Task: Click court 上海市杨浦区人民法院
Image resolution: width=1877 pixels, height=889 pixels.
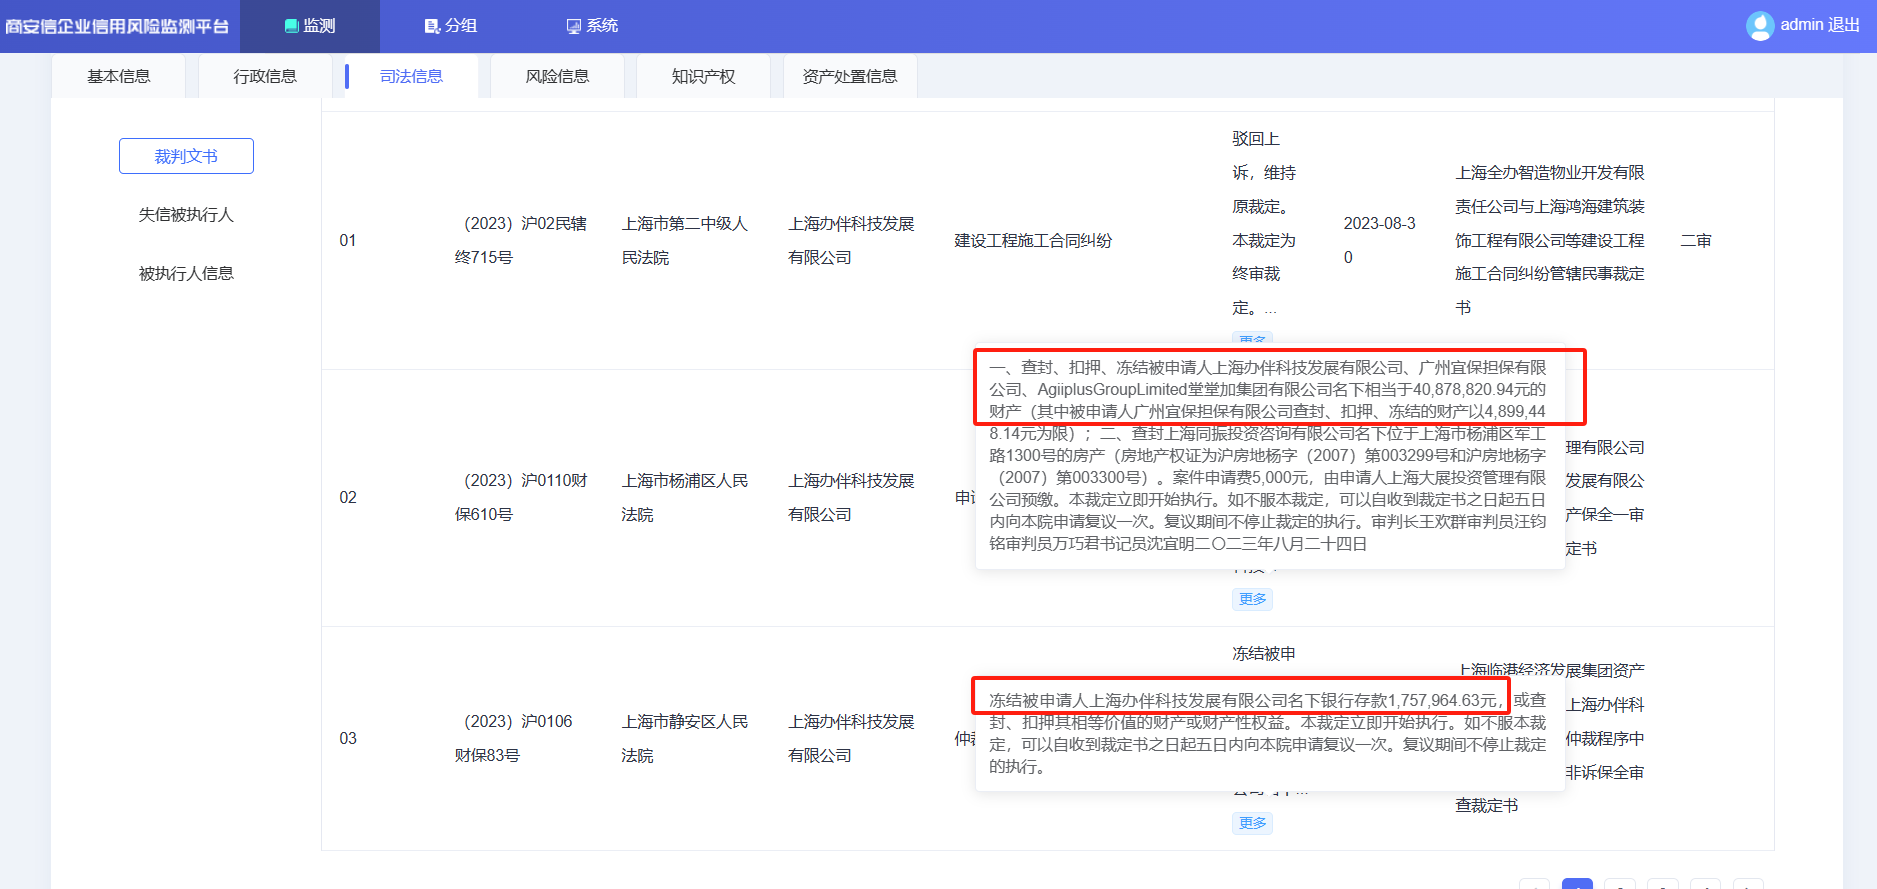Action: click(685, 498)
